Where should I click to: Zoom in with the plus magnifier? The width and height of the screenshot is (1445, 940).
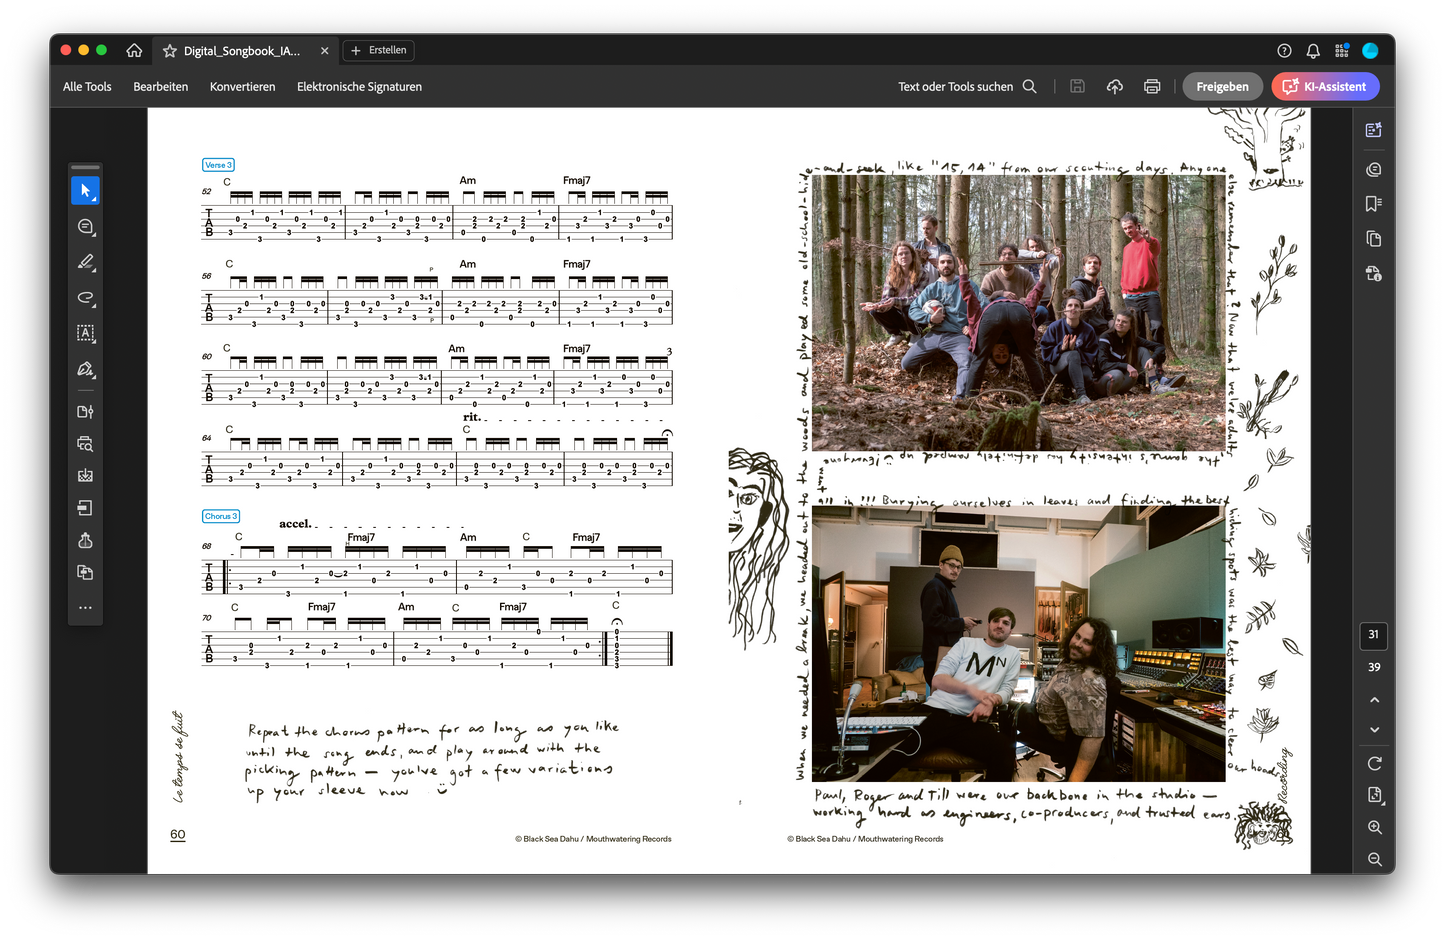(1374, 828)
